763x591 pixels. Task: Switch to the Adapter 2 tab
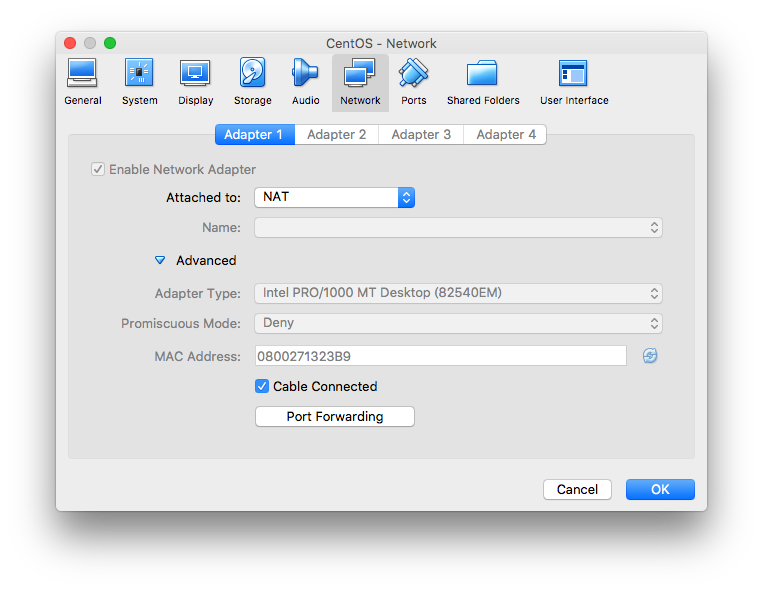pos(336,135)
